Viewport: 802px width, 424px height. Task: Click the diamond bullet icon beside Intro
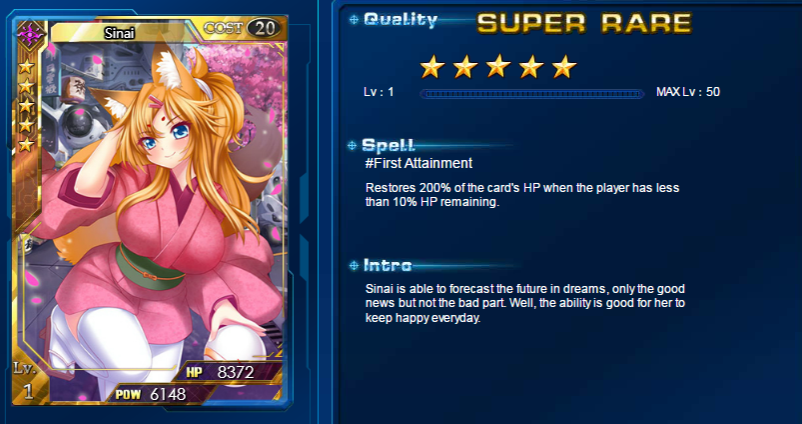click(x=353, y=265)
